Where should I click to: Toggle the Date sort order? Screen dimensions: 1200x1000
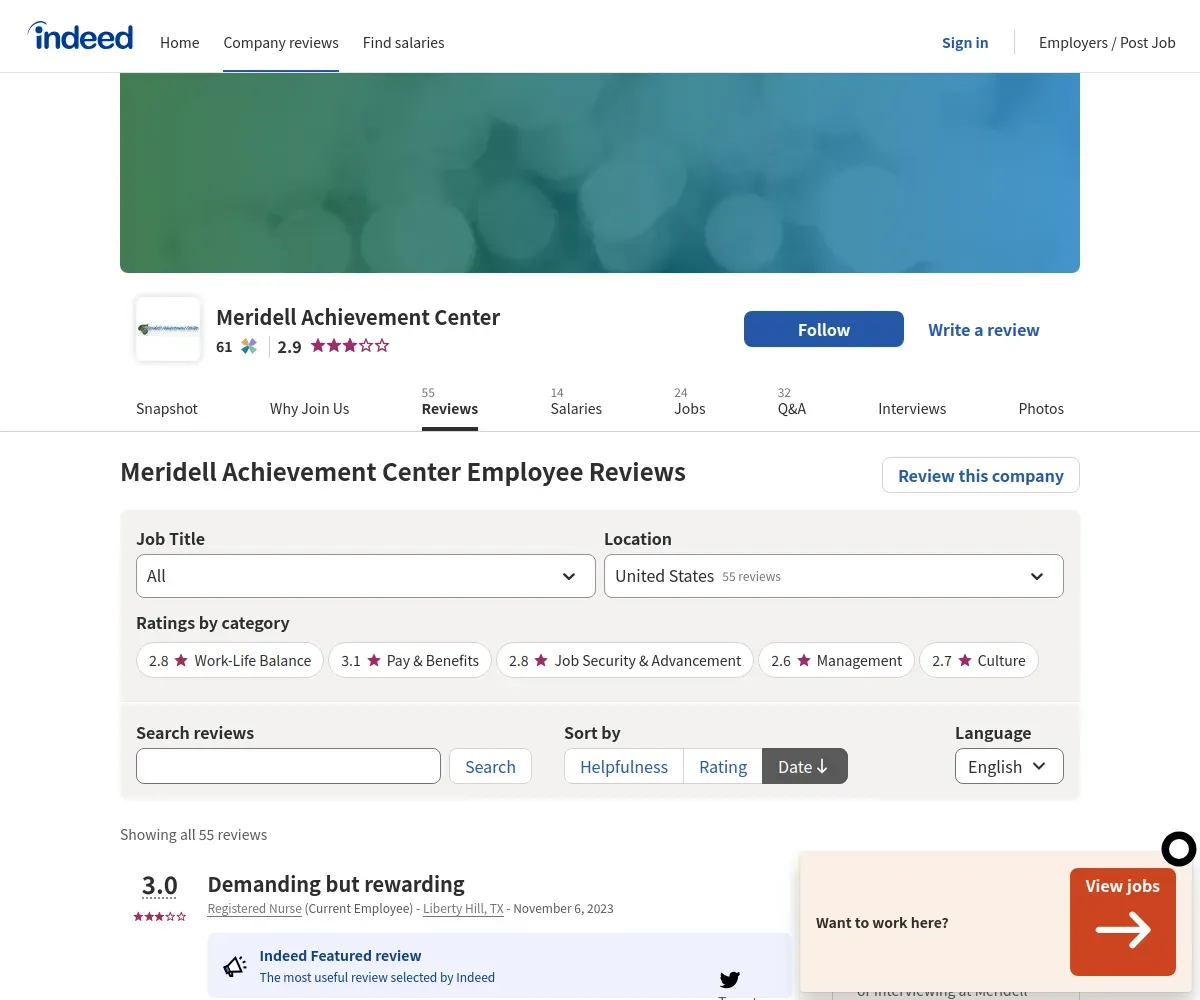click(x=805, y=766)
